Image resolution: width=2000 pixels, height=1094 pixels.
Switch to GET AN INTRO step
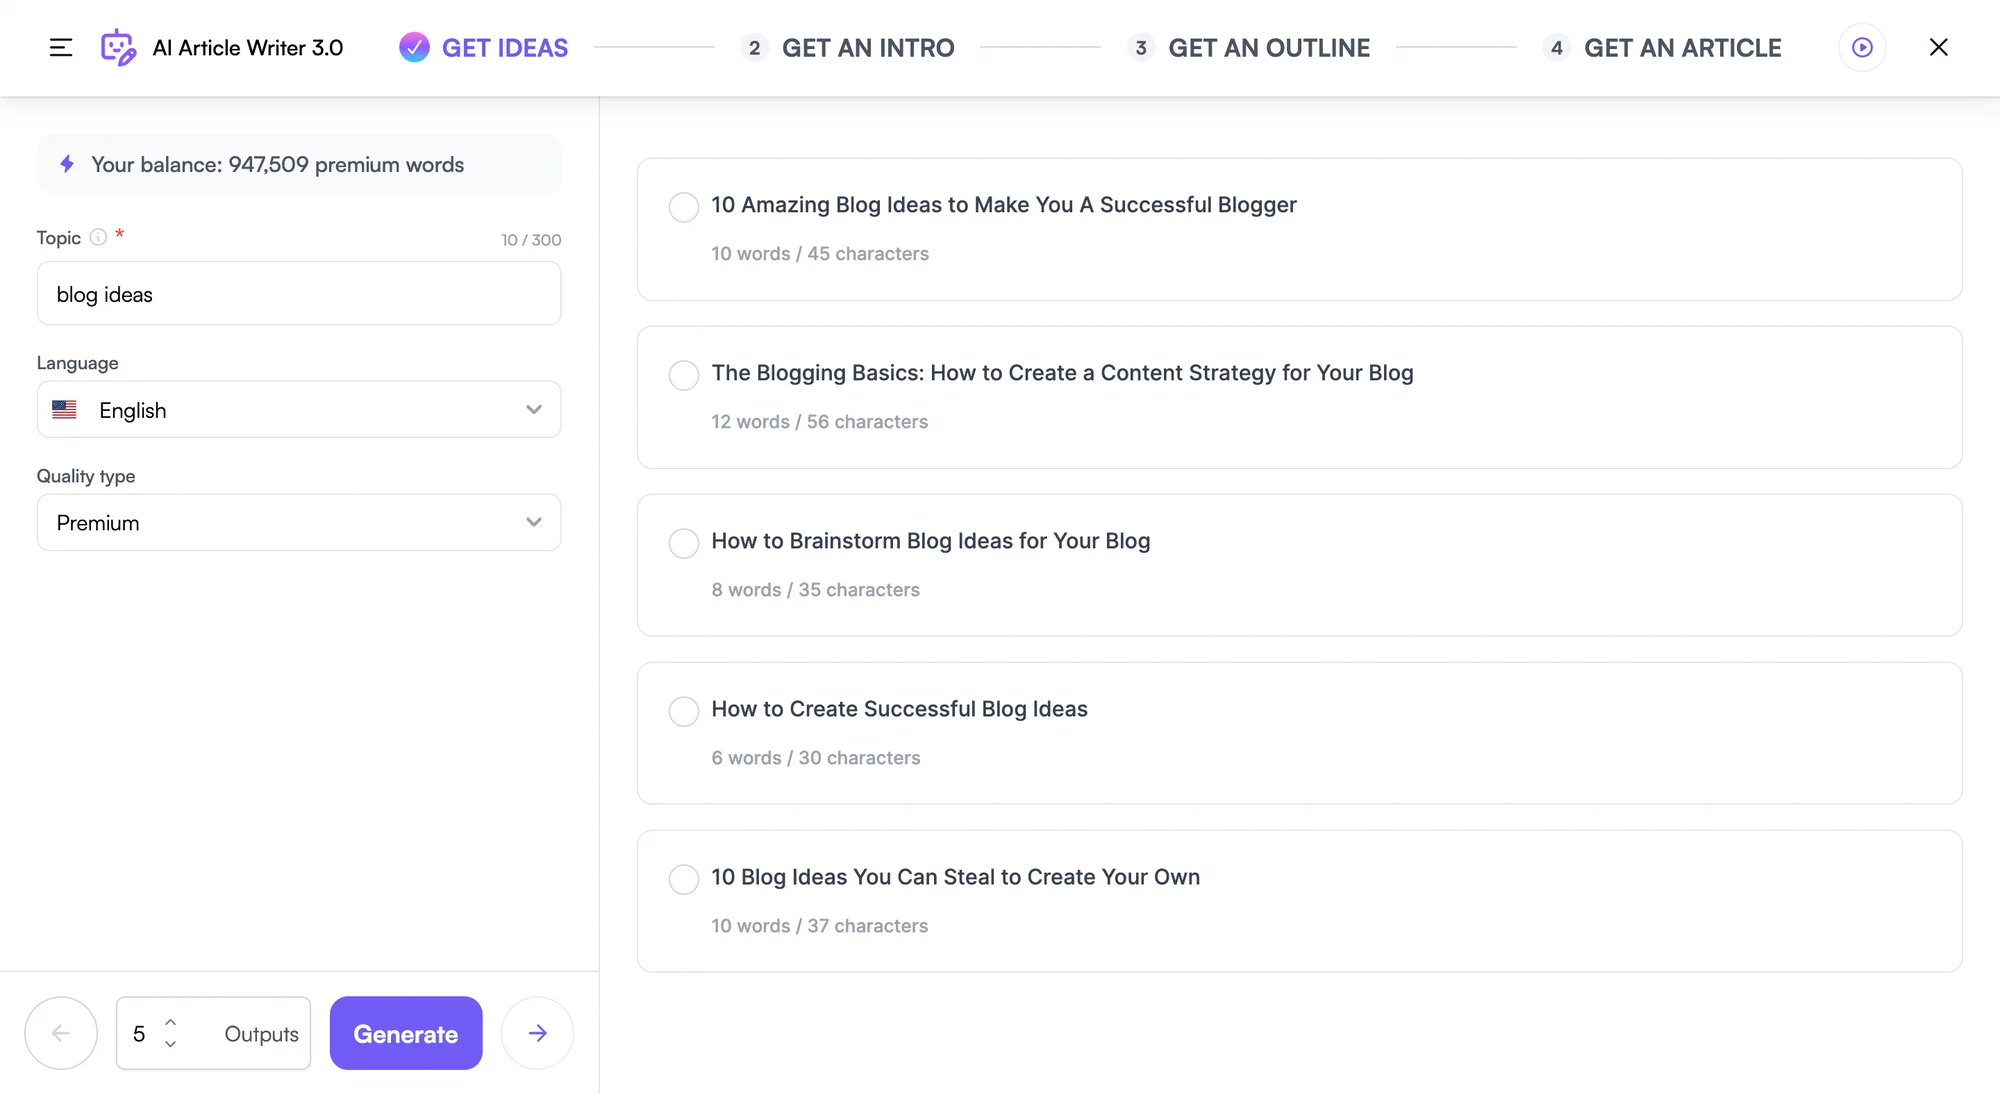coord(868,47)
